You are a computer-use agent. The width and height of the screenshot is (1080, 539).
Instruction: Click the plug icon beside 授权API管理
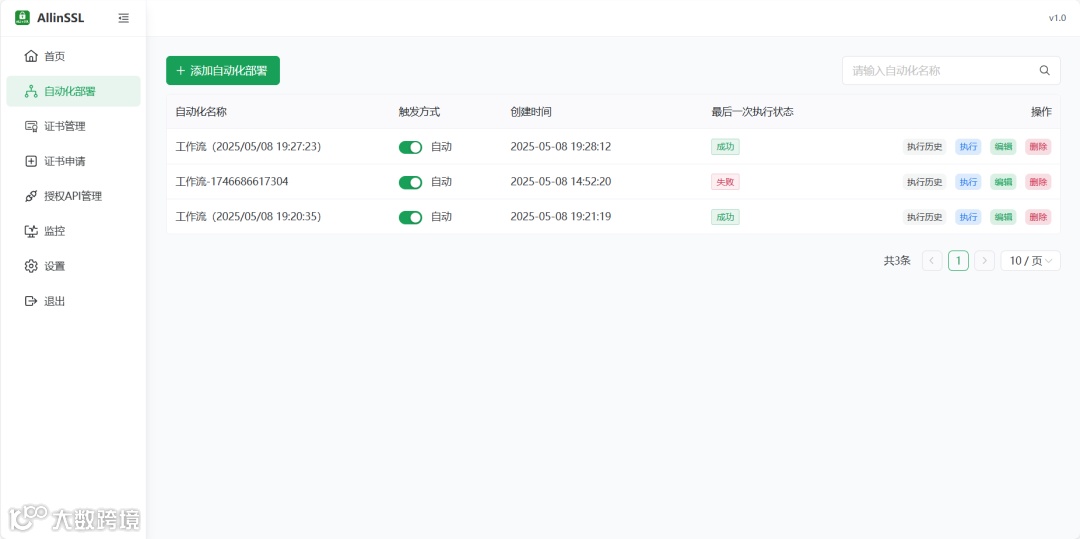point(30,196)
